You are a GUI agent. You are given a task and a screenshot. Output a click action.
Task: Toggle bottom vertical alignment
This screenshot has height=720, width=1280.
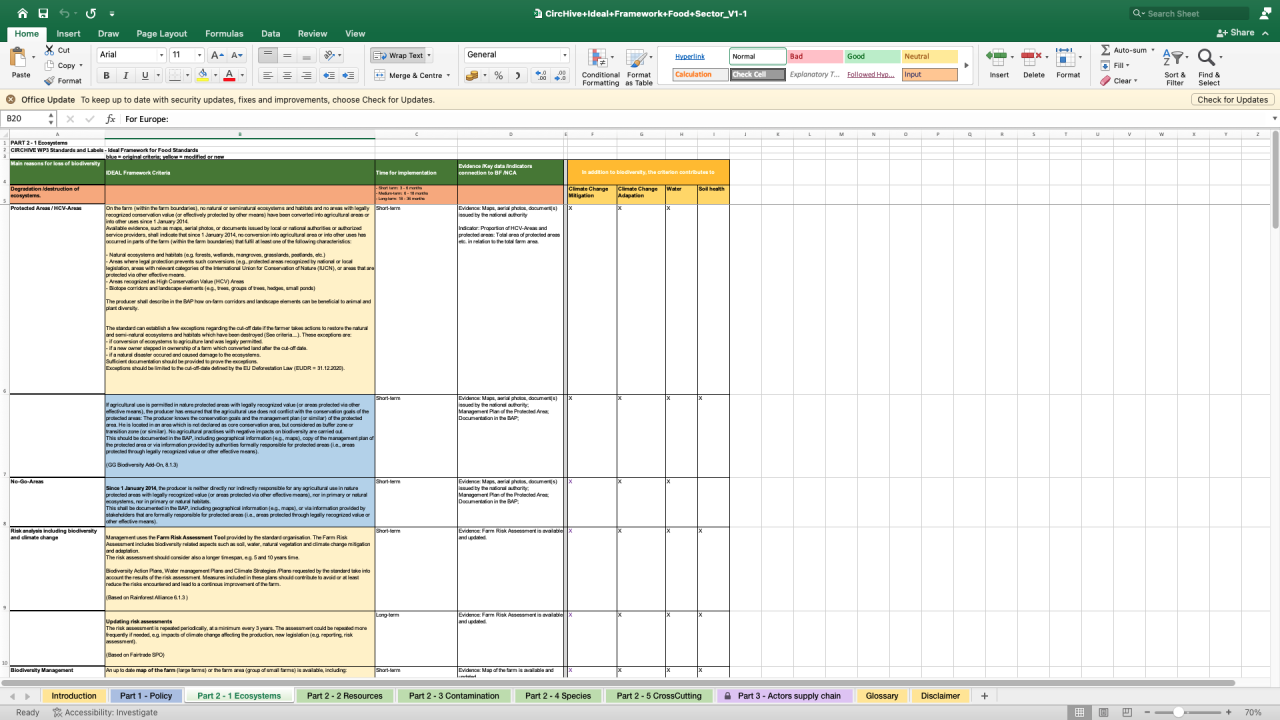[307, 55]
